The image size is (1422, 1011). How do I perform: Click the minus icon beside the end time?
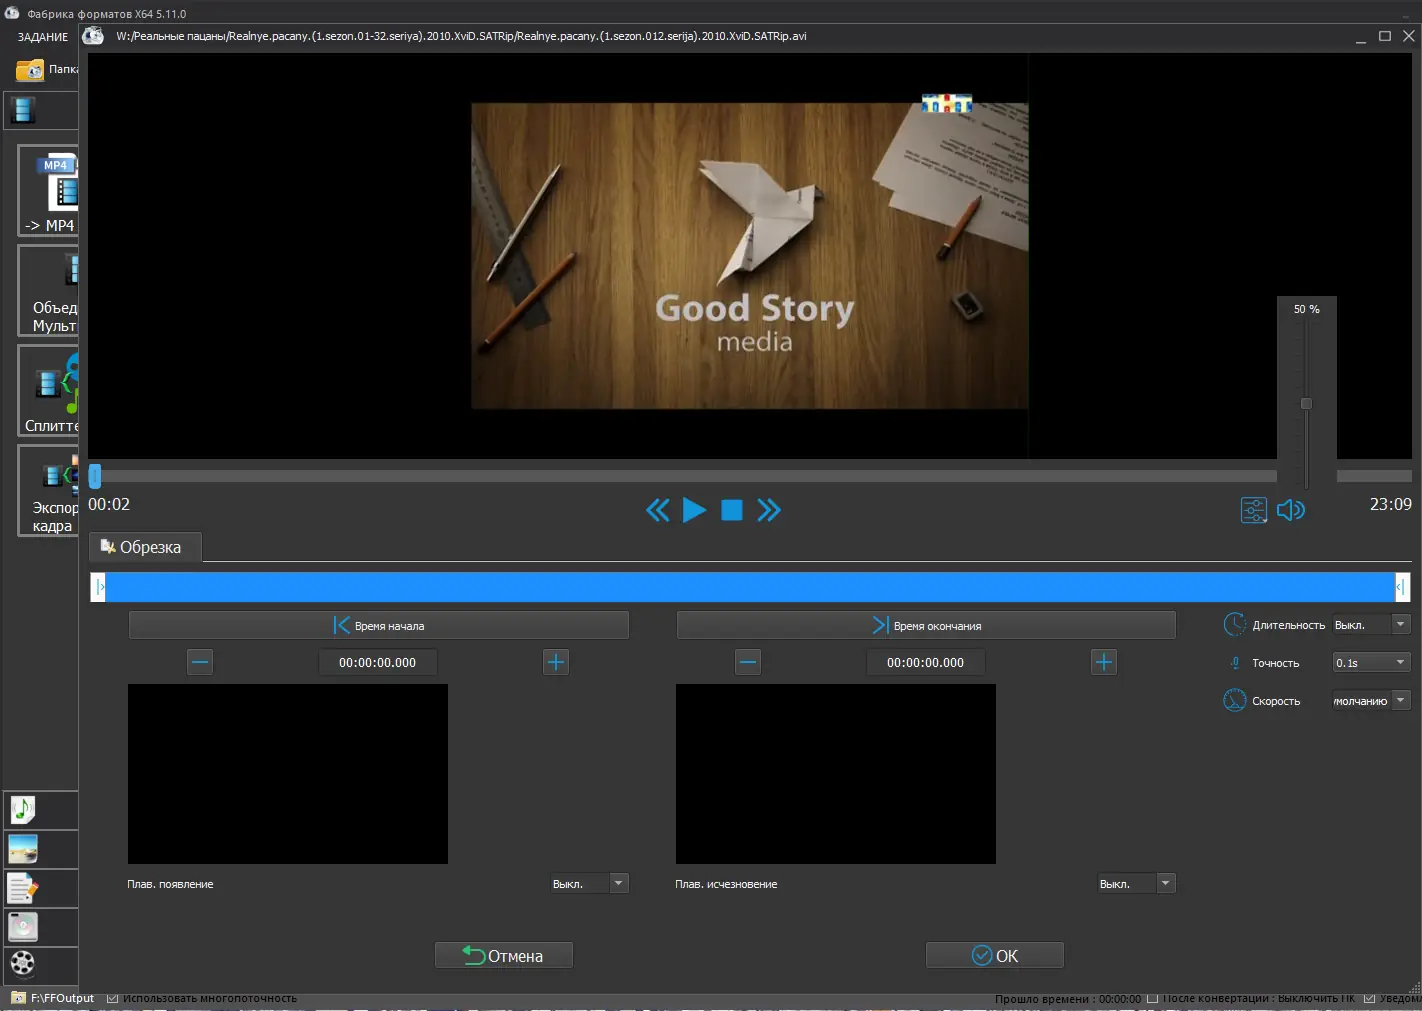[748, 662]
